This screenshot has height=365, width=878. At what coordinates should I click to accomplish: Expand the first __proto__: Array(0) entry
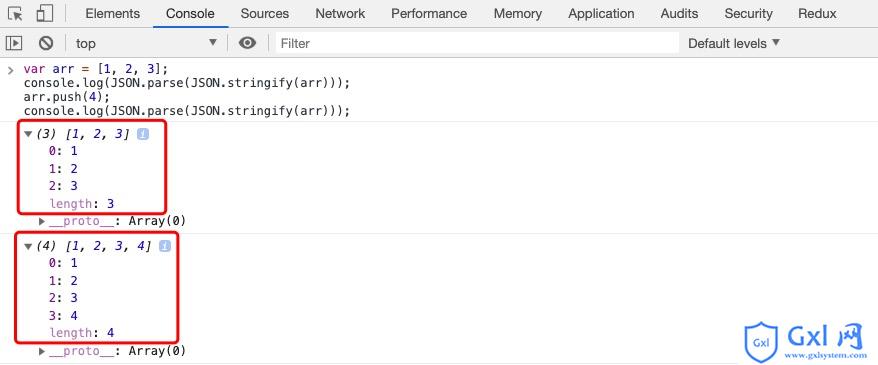click(42, 221)
